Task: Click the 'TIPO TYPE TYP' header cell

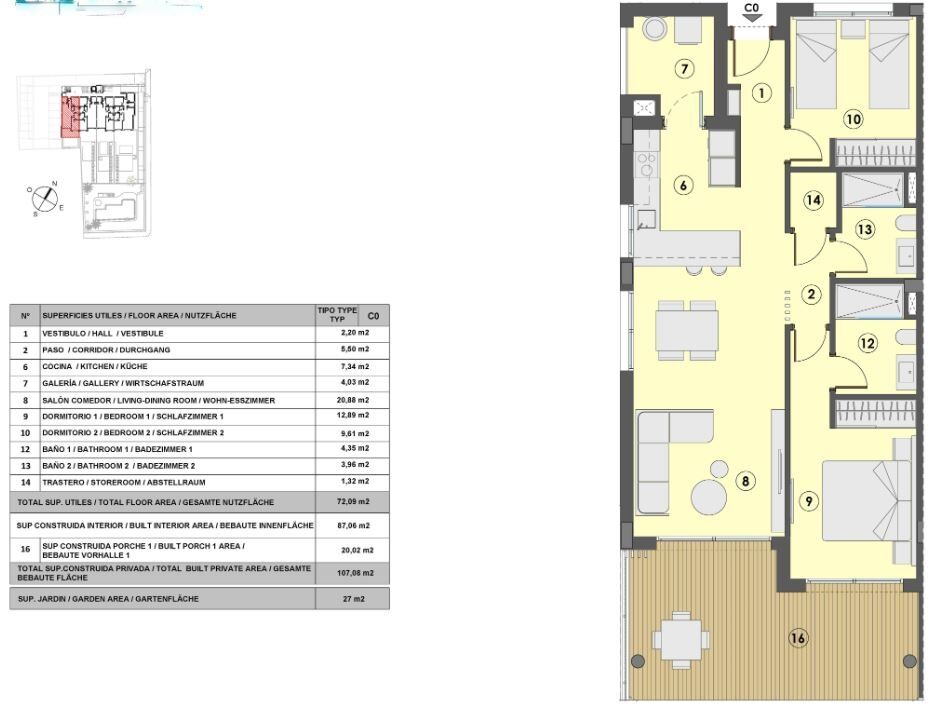Action: click(337, 315)
